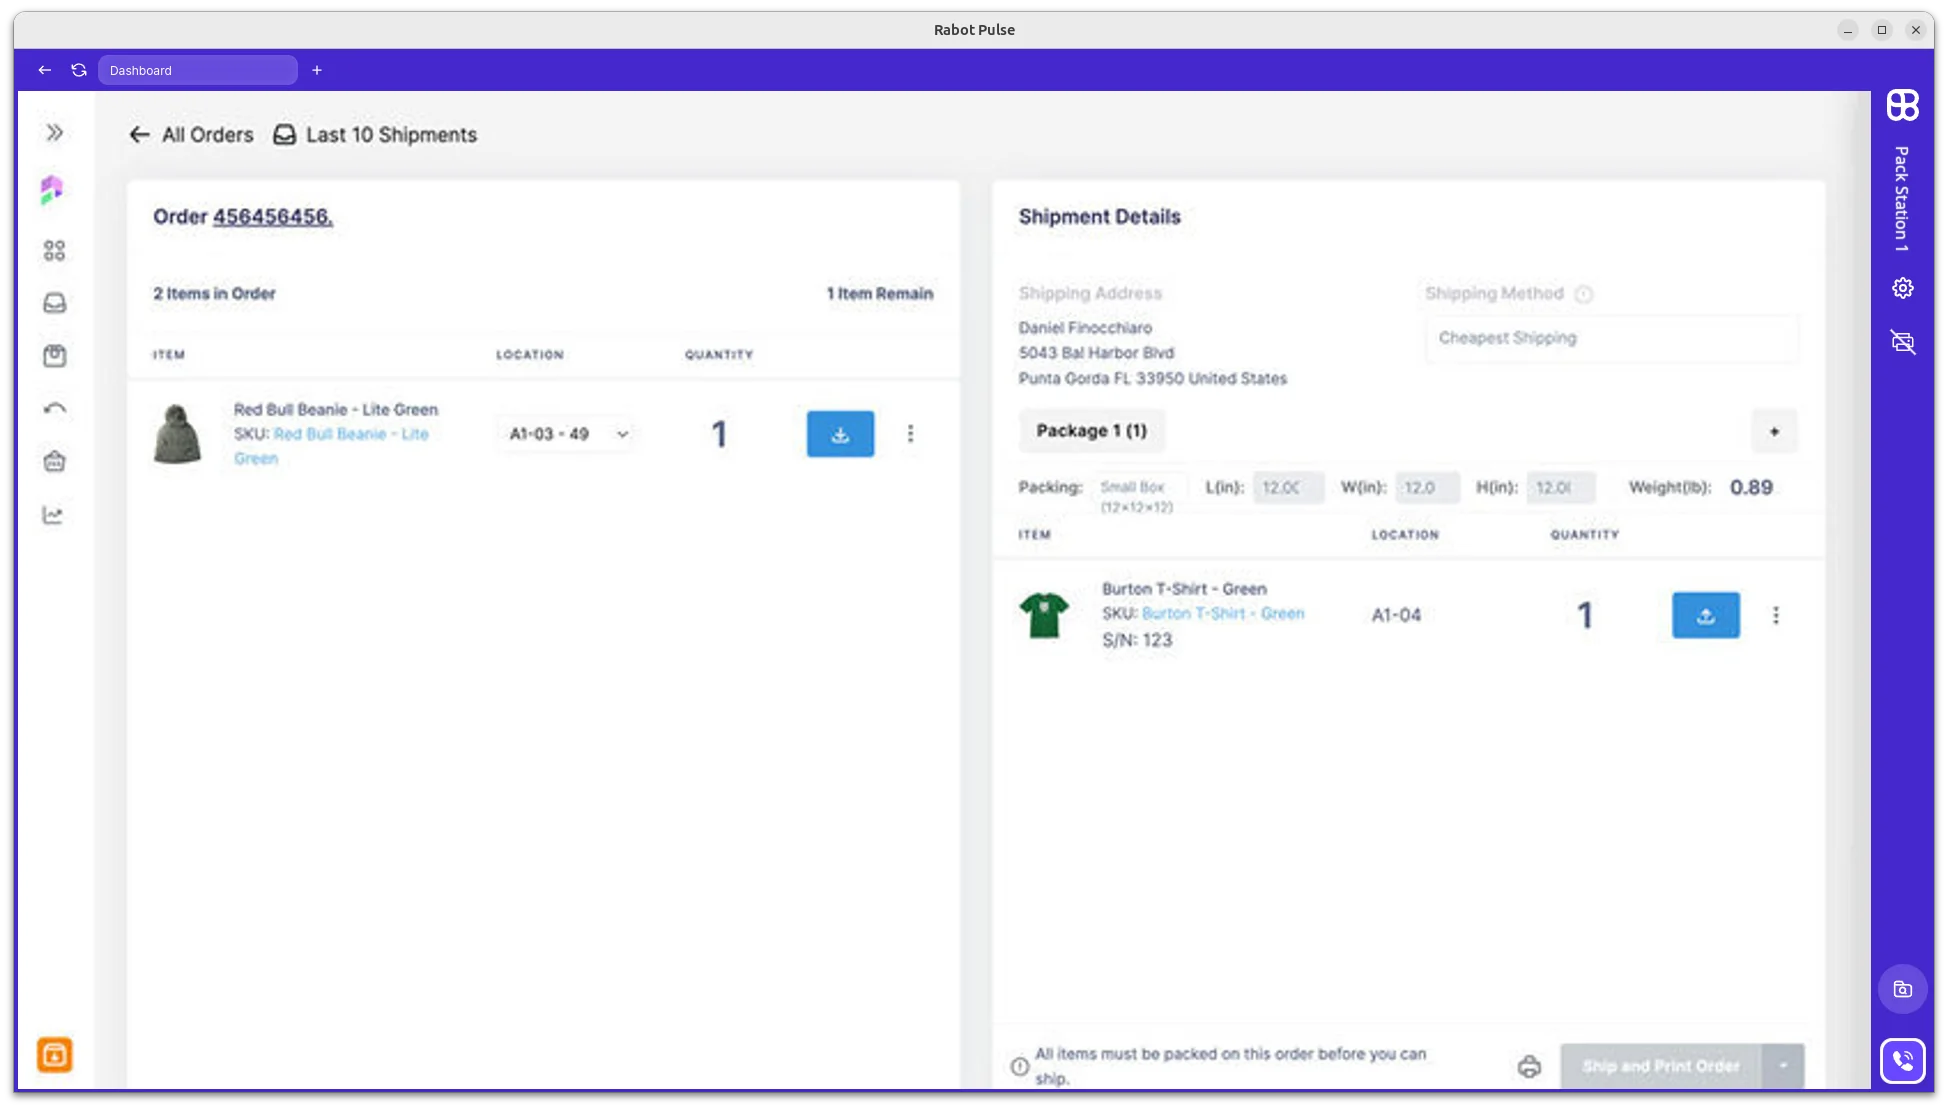Open the camera capture icon on right sidebar
The height and width of the screenshot is (1109, 1948).
pyautogui.click(x=1903, y=988)
